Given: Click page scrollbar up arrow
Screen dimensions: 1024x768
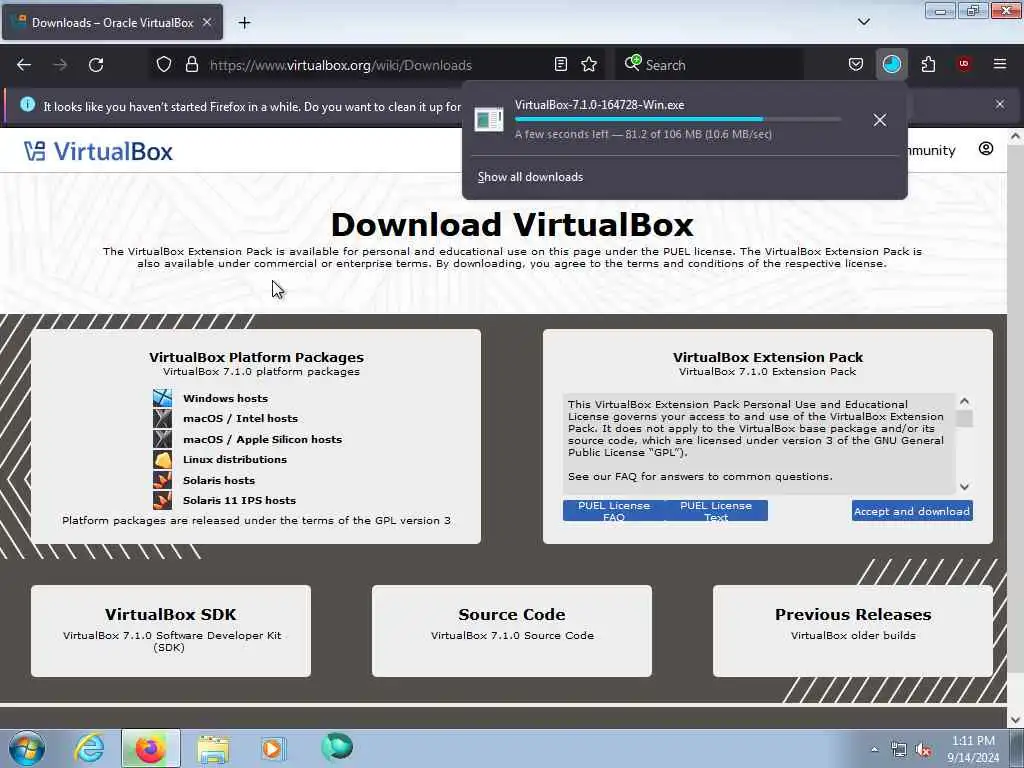Looking at the screenshot, I should coord(1015,136).
